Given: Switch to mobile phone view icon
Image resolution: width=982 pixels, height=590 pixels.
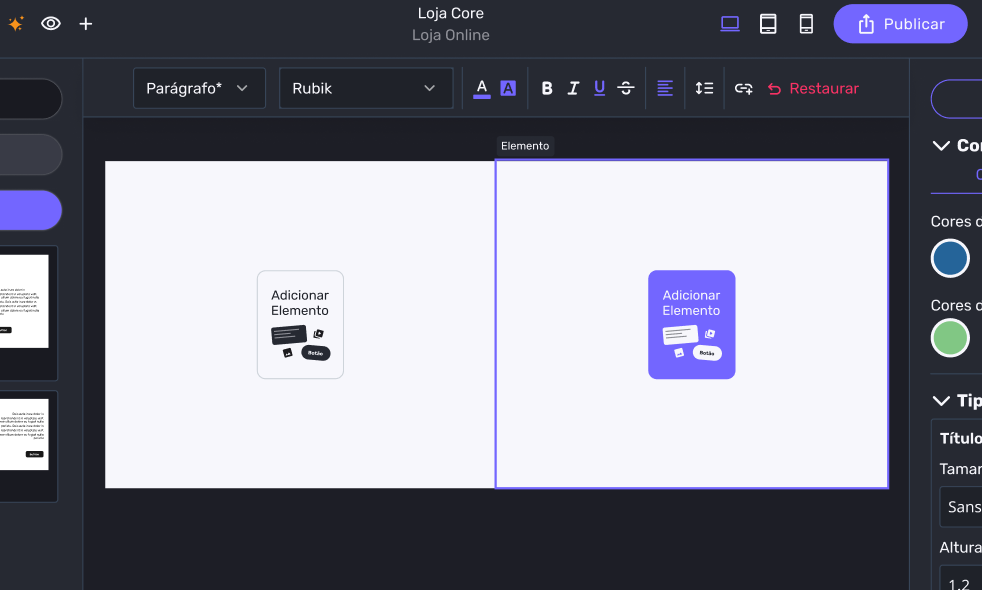Looking at the screenshot, I should tap(806, 24).
